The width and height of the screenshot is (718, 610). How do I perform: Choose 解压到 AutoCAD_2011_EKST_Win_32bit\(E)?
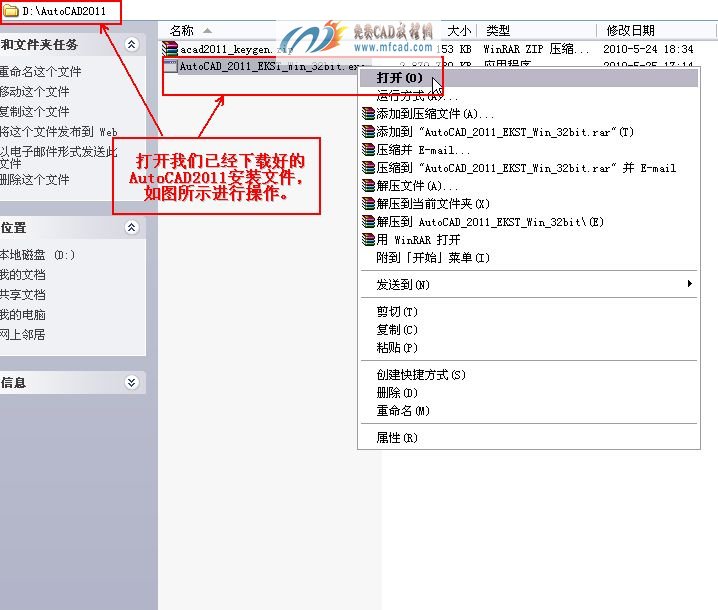tap(529, 222)
